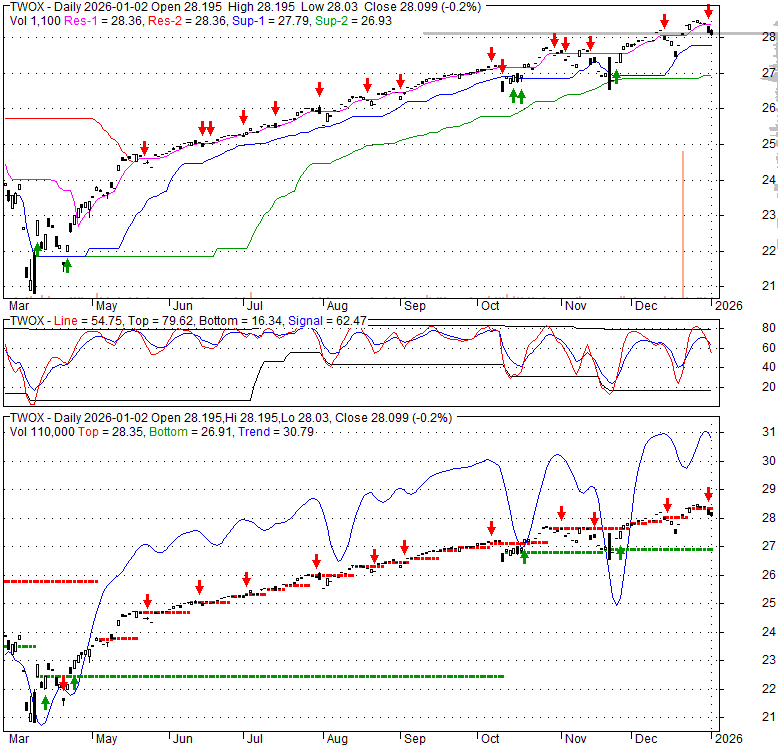This screenshot has height=745, width=780.
Task: Click the green up arrow in November on the bottom chart
Action: [x=620, y=551]
